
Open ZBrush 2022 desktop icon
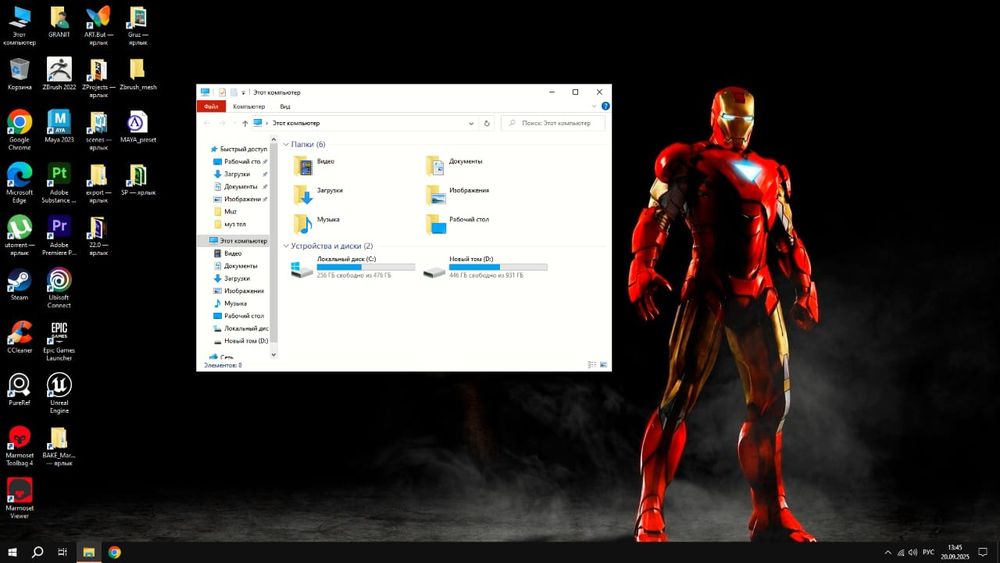tap(59, 73)
